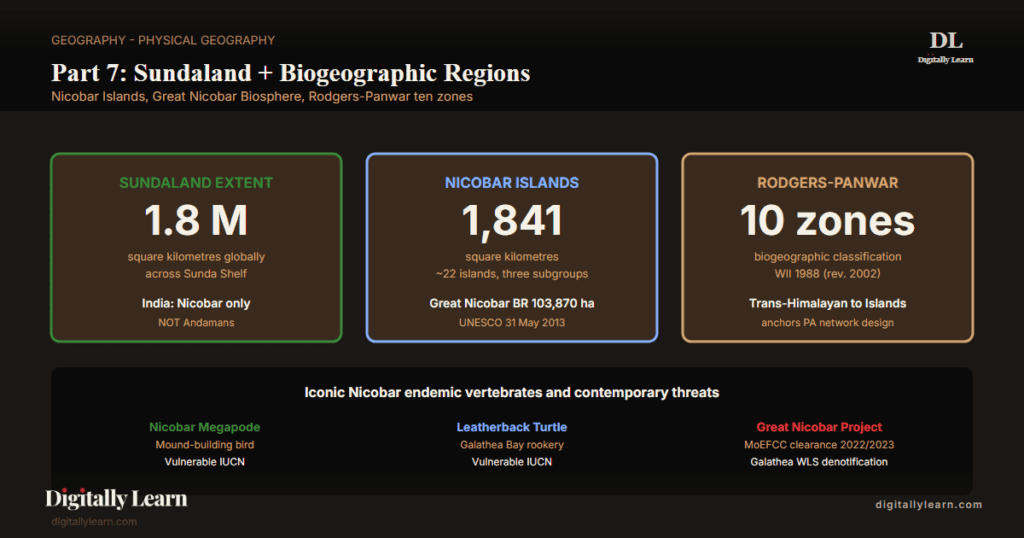Screen dimensions: 1024x538
Task: Click 'square kilometres globally' text
Action: click(196, 257)
